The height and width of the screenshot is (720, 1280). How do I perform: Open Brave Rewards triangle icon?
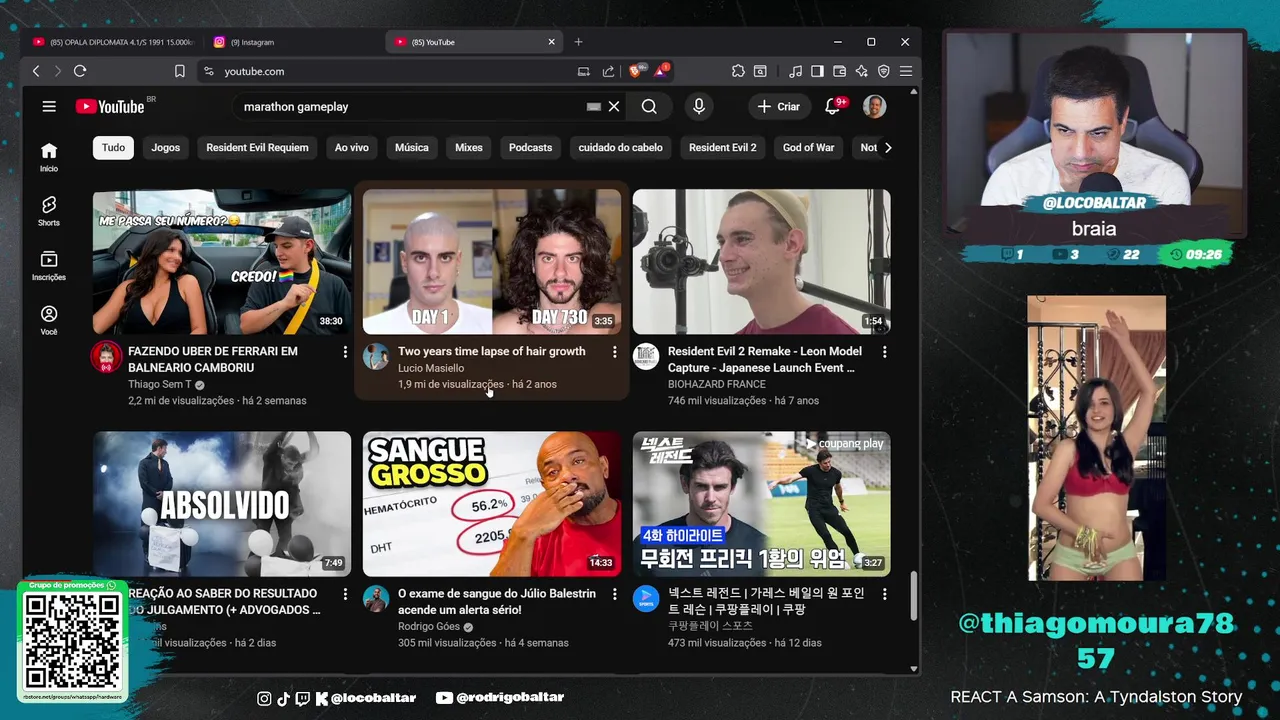click(661, 71)
